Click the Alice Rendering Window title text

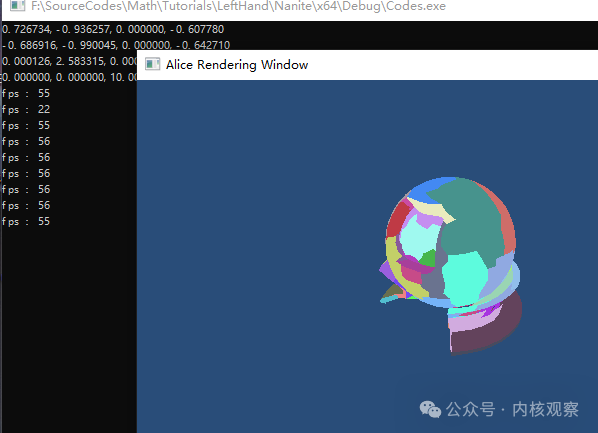pyautogui.click(x=237, y=65)
